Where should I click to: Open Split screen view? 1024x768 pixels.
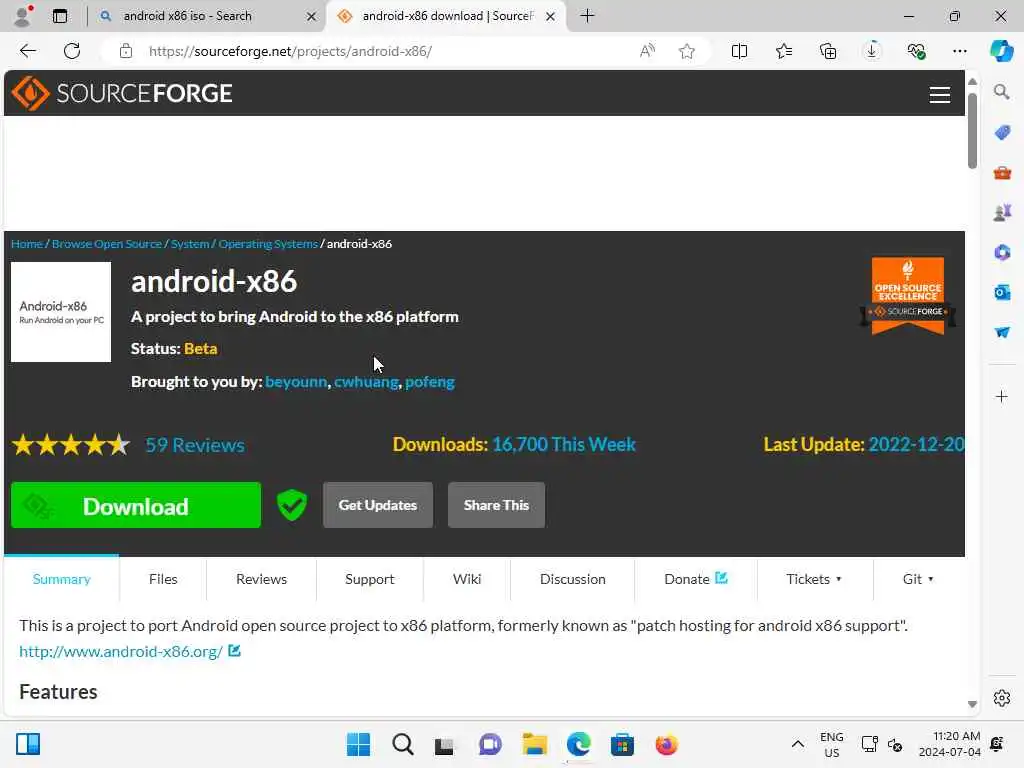[x=739, y=51]
